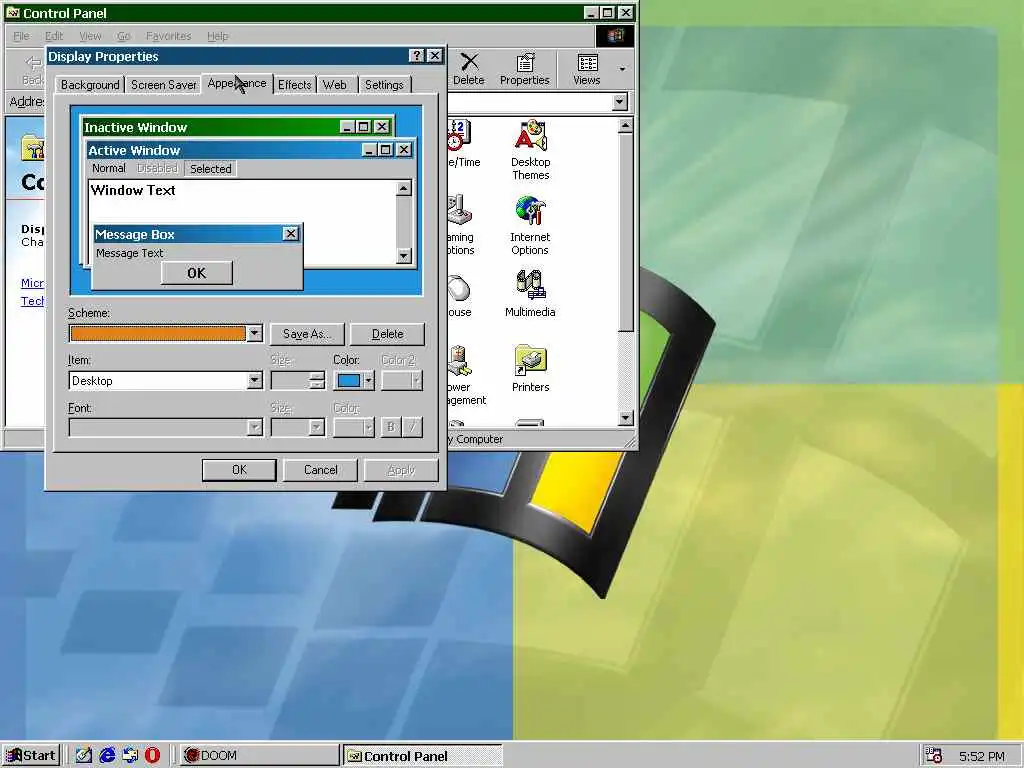Click OK in the preview Message Box
Viewport: 1024px width, 768px height.
click(197, 273)
